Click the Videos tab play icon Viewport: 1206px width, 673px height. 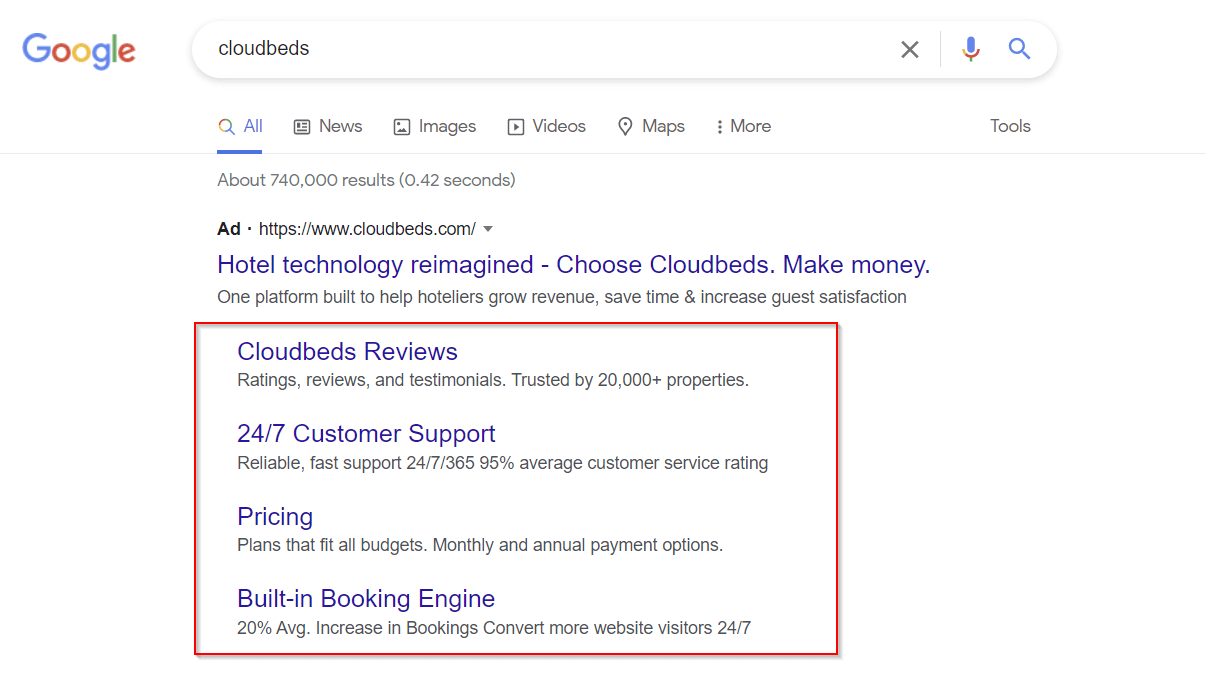516,127
